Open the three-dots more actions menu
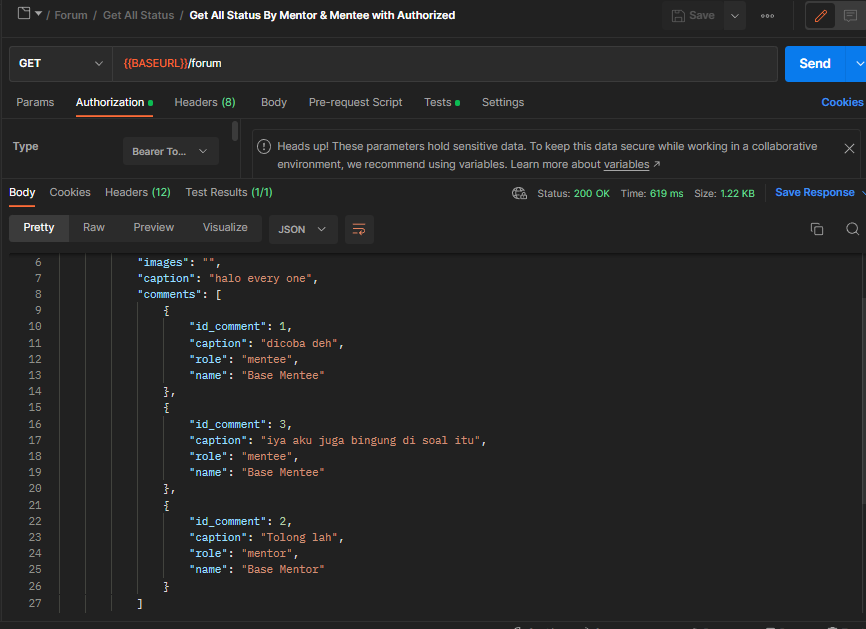 (x=767, y=16)
